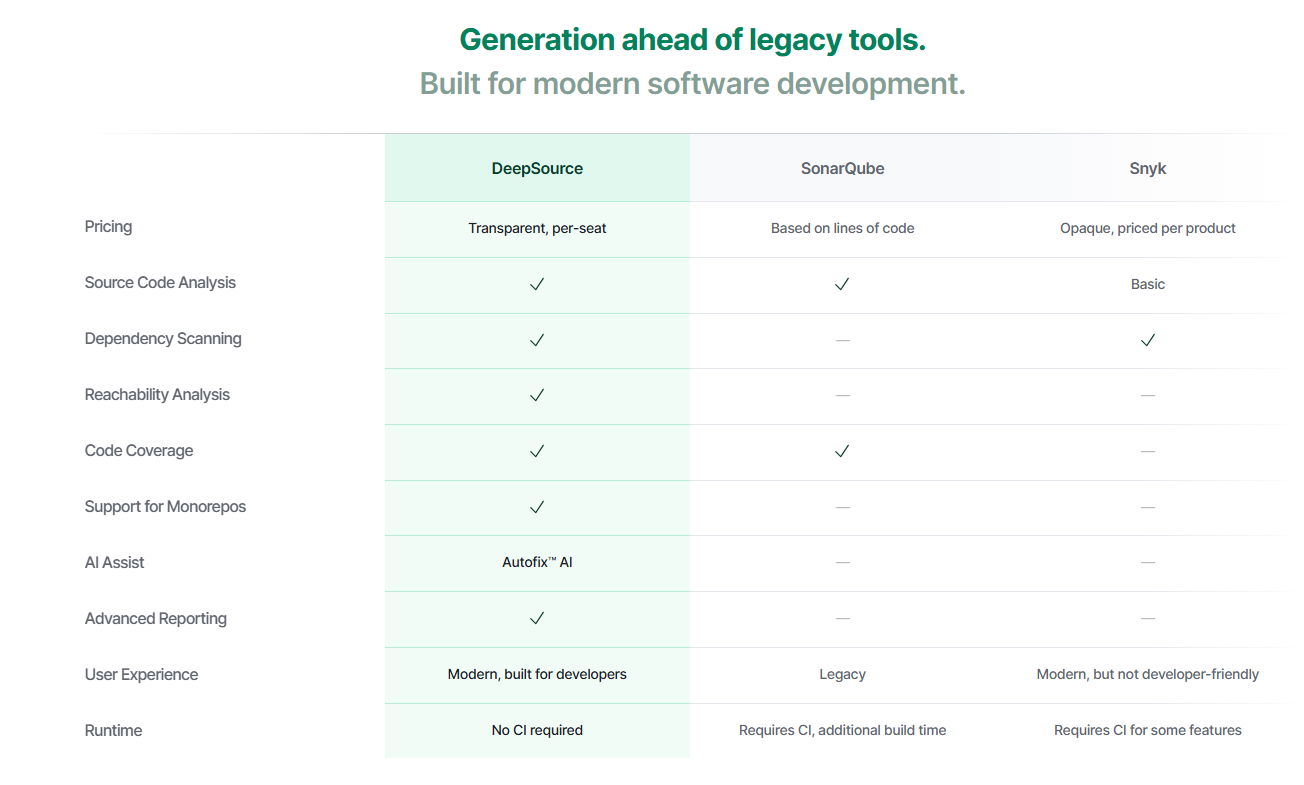Click DeepSource Reachability Analysis checkmark

pyautogui.click(x=537, y=395)
